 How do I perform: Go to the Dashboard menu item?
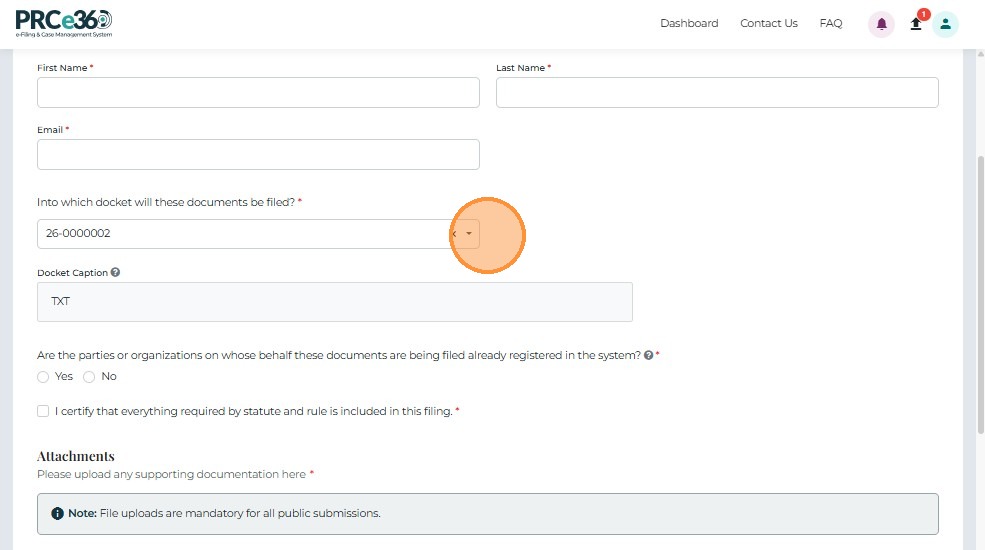(x=689, y=24)
